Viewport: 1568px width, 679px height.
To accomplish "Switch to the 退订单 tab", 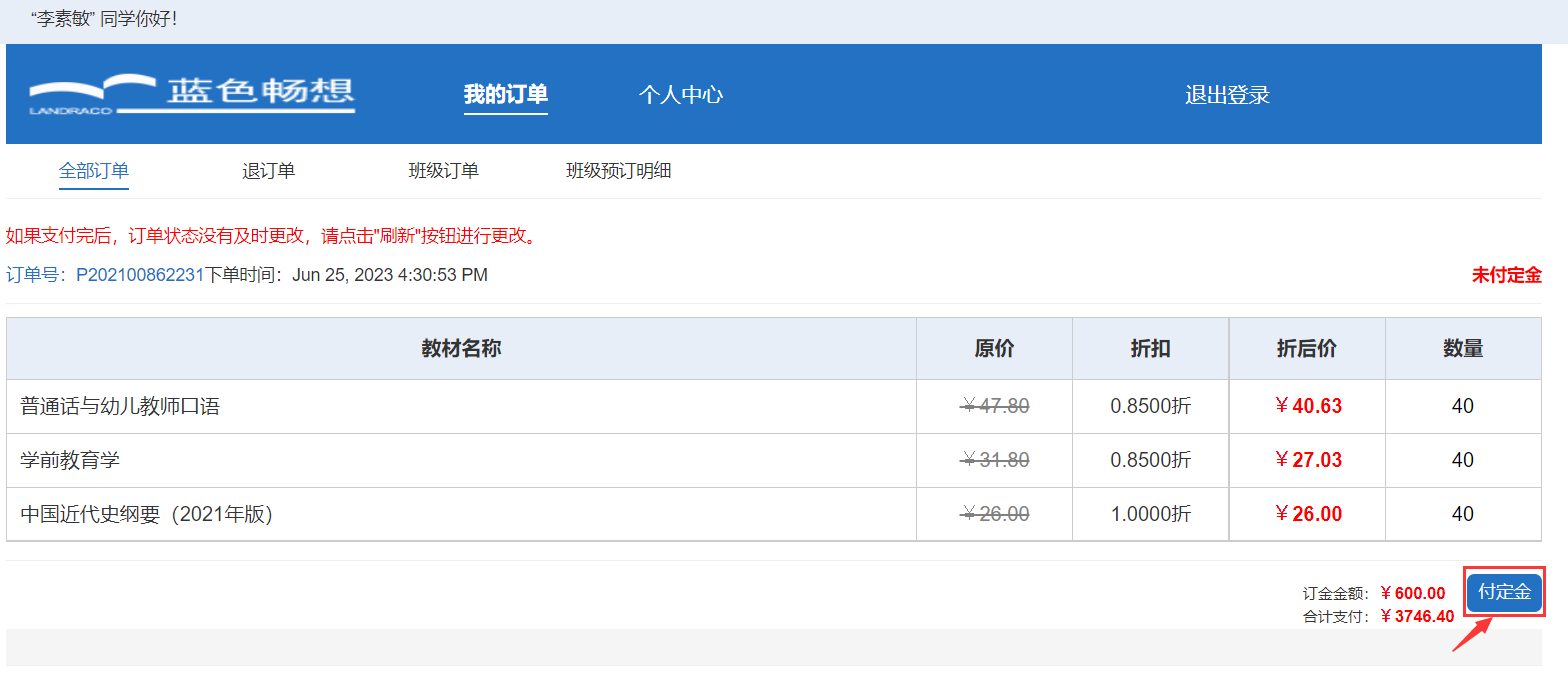I will (x=268, y=171).
